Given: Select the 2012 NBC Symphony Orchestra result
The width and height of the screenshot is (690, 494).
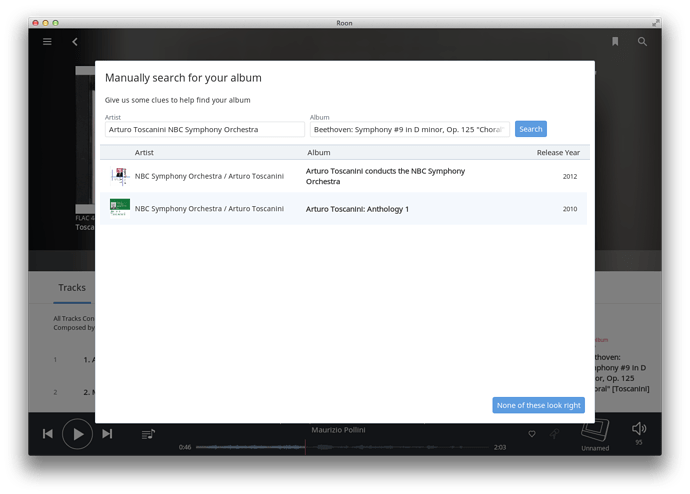Looking at the screenshot, I should [x=343, y=176].
